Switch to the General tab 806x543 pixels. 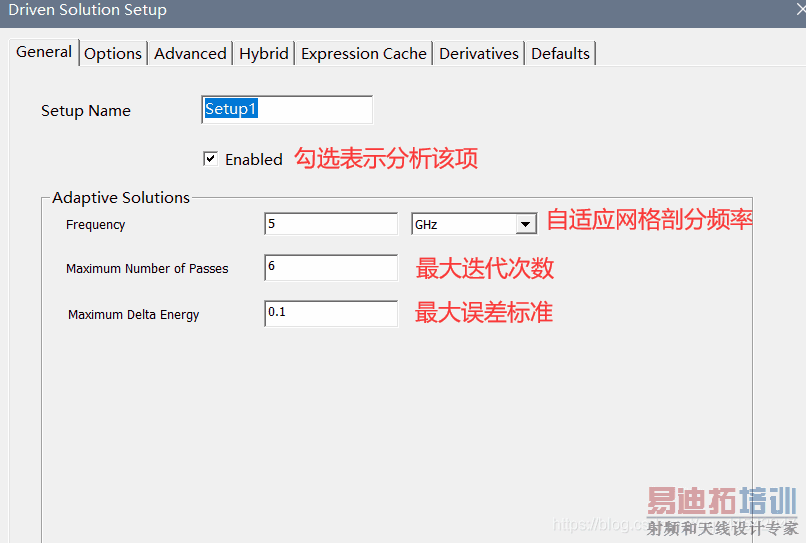tap(44, 52)
